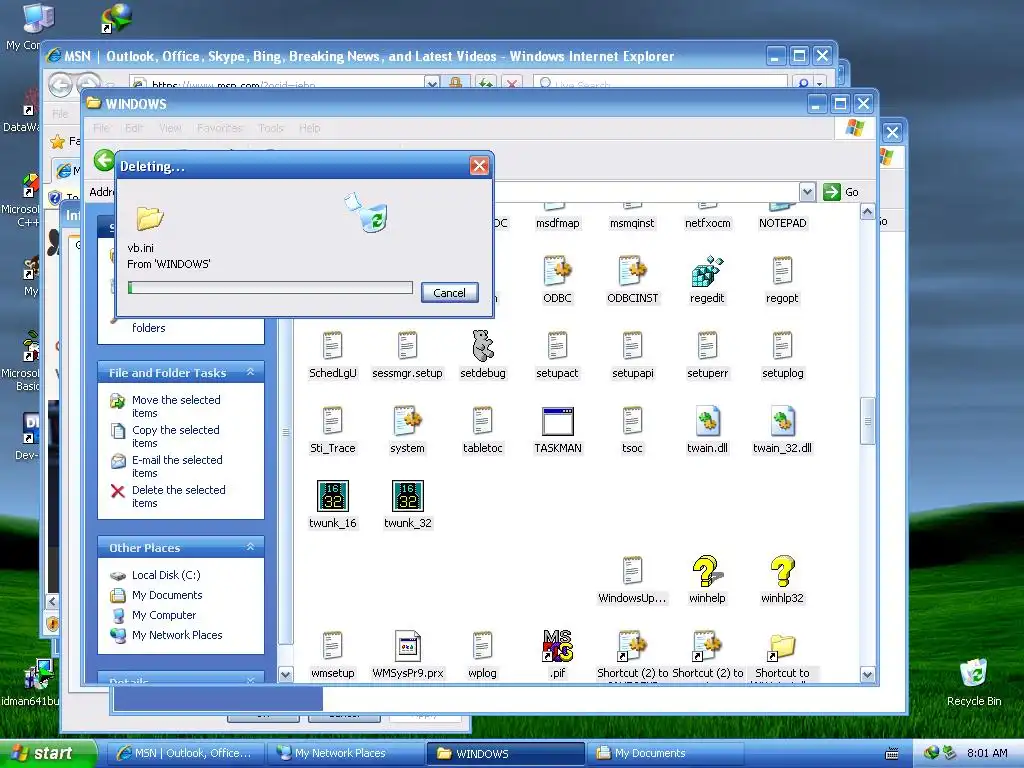Open the View menu in WINDOWS
Image resolution: width=1024 pixels, height=768 pixels.
click(x=170, y=128)
